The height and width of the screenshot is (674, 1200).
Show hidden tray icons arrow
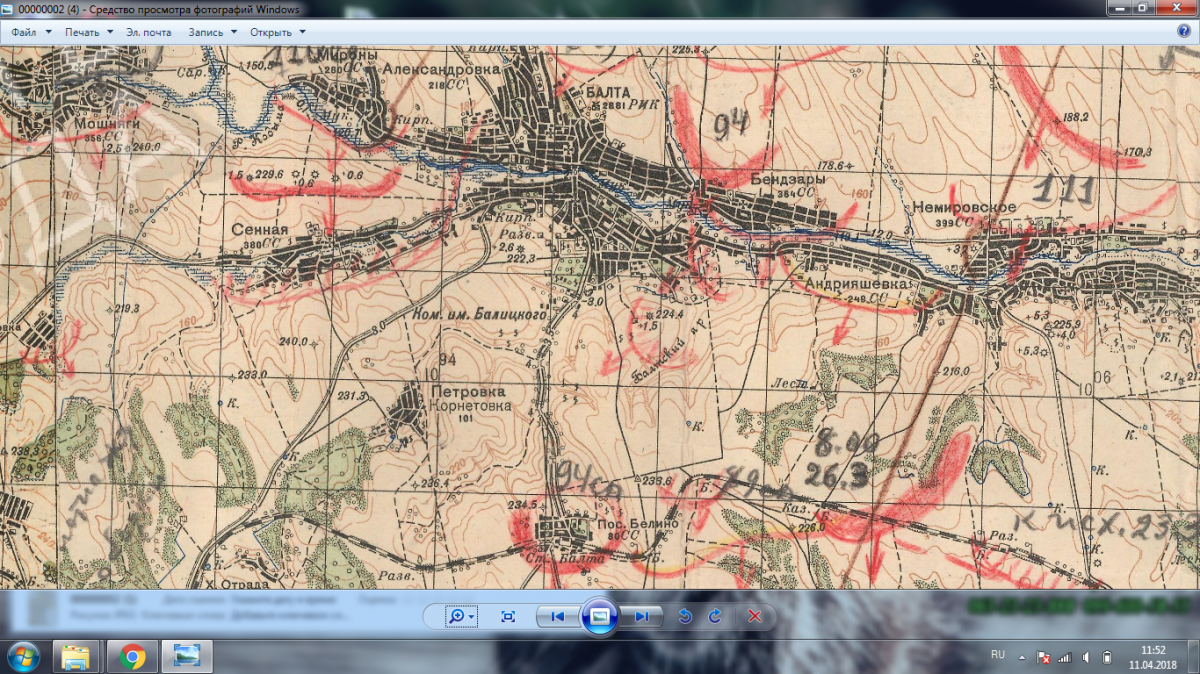(1022, 657)
